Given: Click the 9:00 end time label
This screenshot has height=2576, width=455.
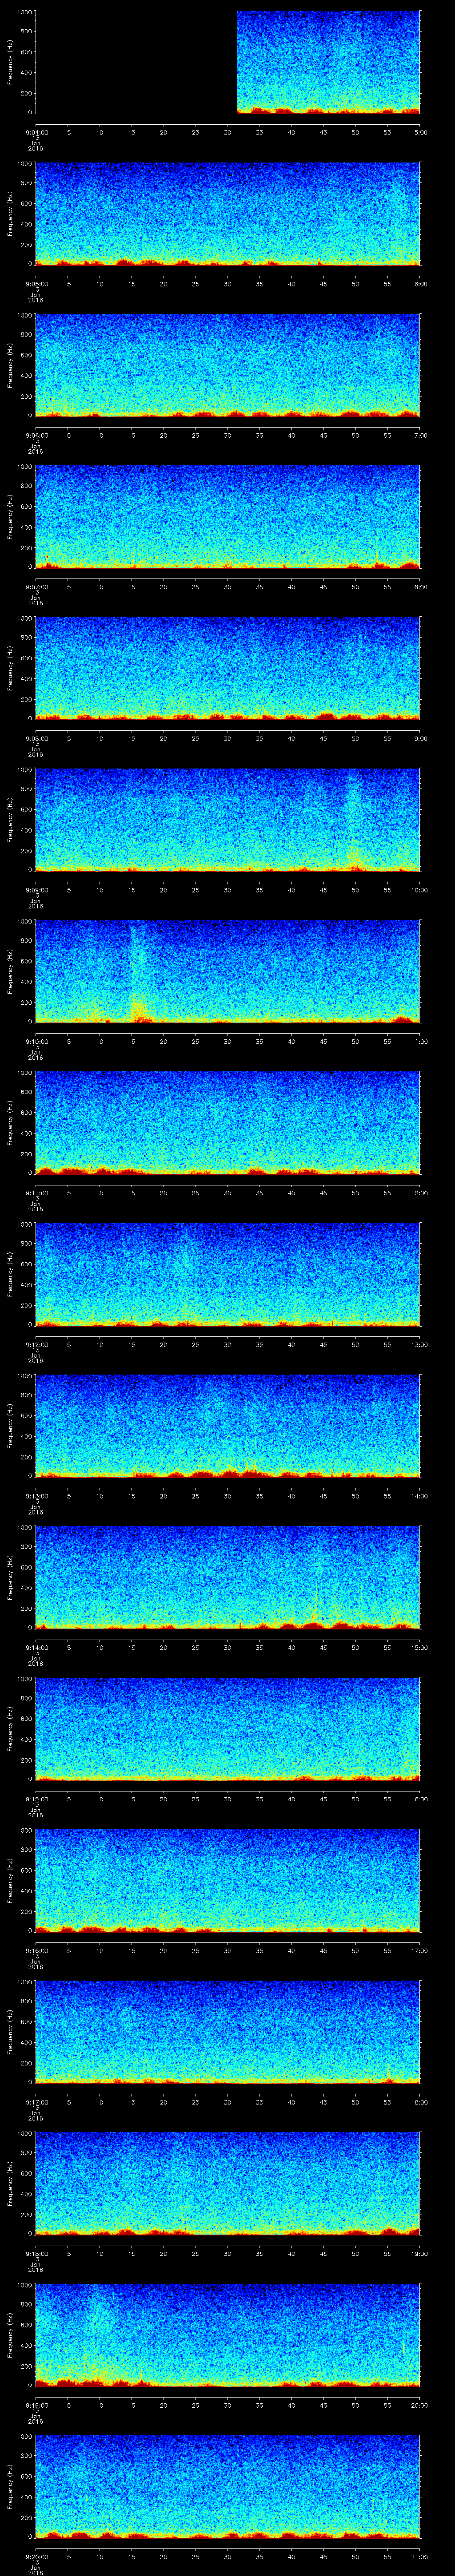Looking at the screenshot, I should coord(420,738).
